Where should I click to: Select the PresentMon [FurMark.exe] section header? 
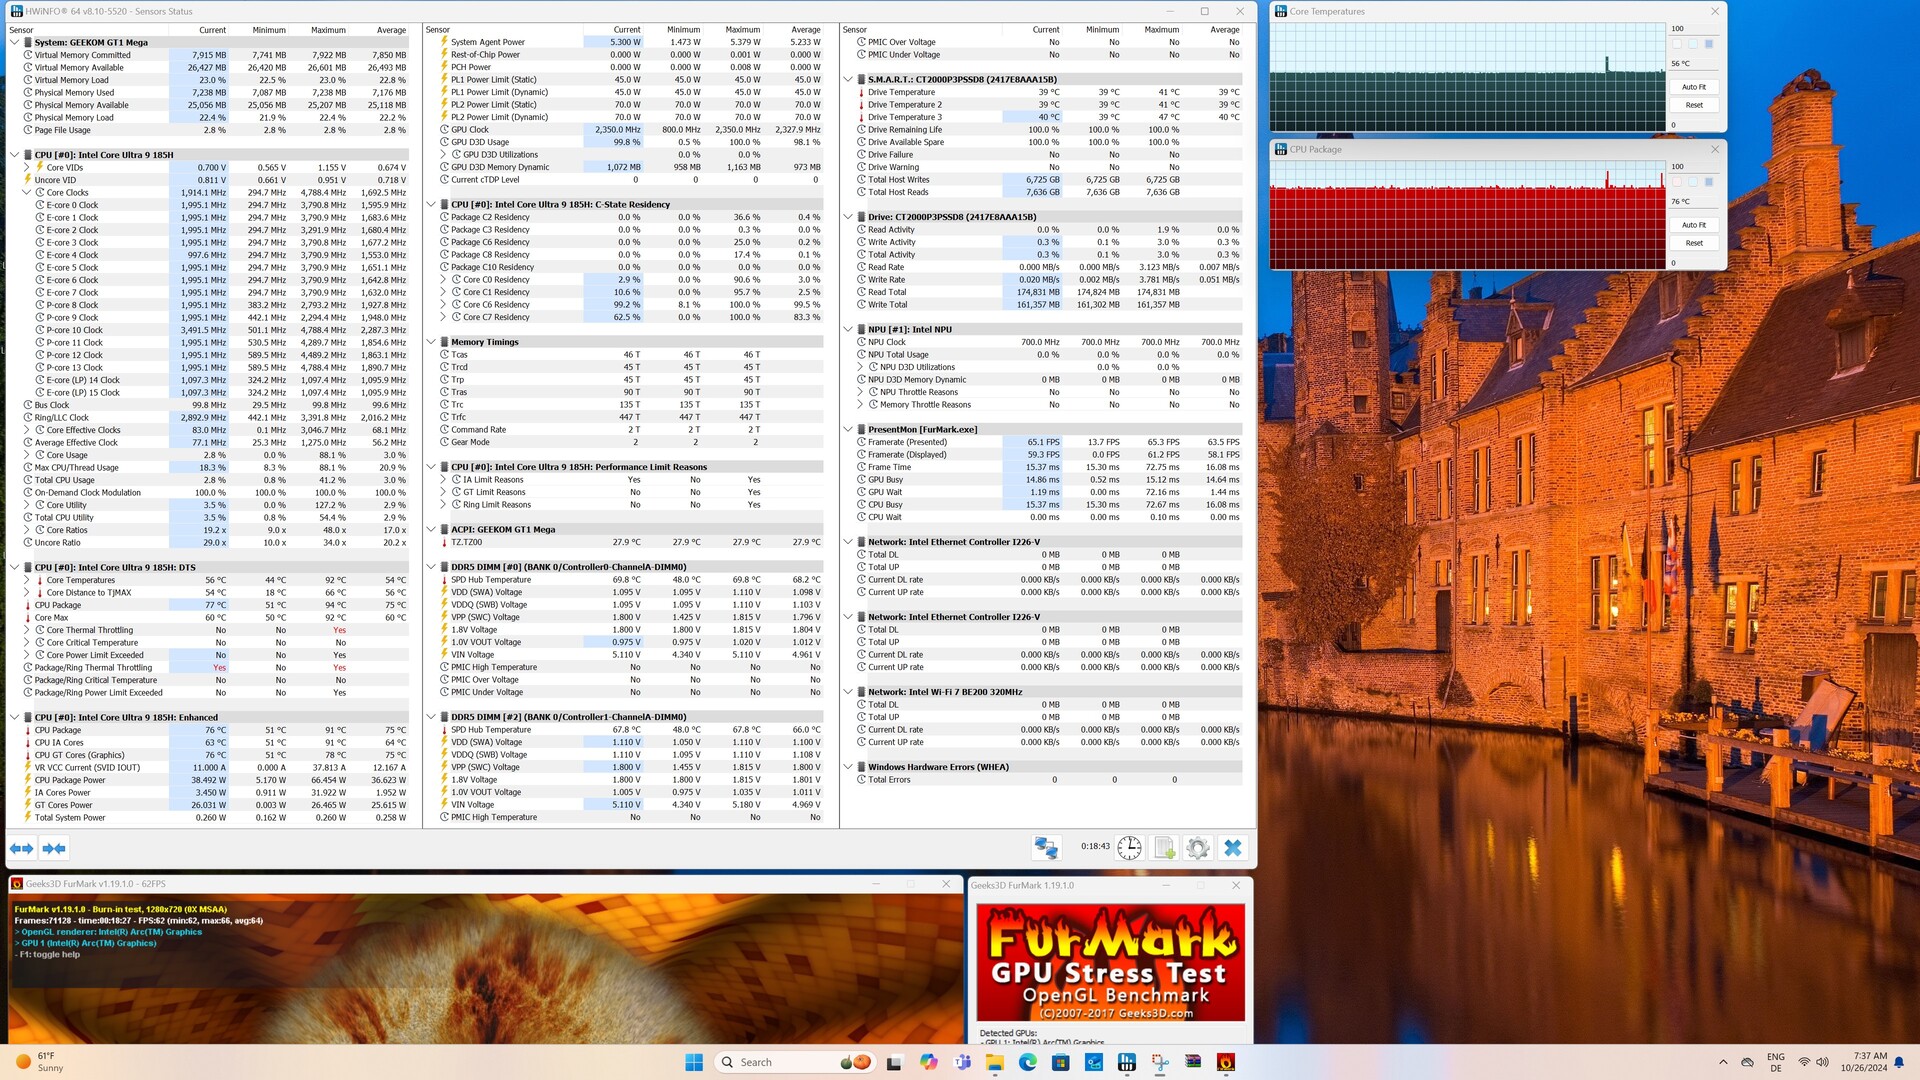[922, 430]
